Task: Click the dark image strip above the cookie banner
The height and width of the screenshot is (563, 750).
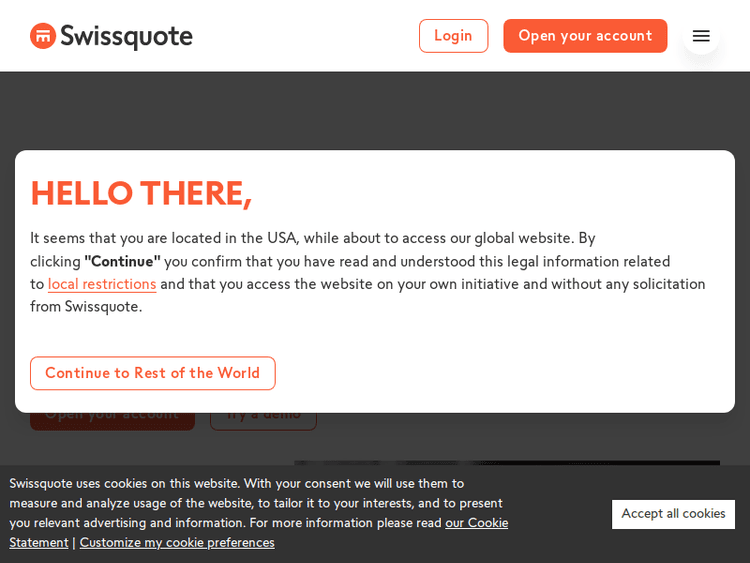Action: click(506, 463)
